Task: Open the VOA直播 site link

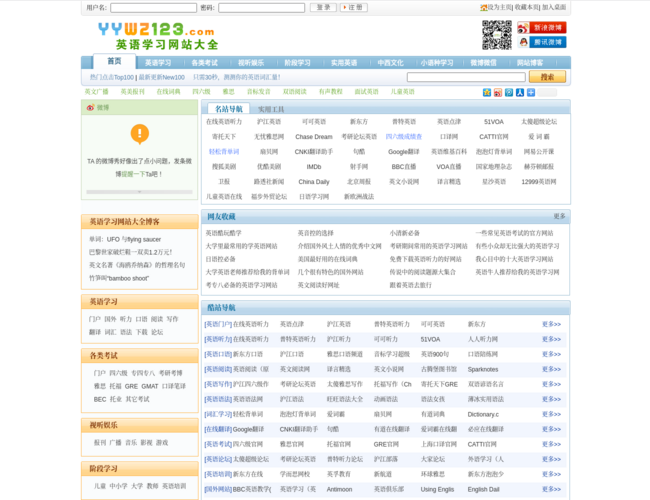Action: (x=449, y=167)
